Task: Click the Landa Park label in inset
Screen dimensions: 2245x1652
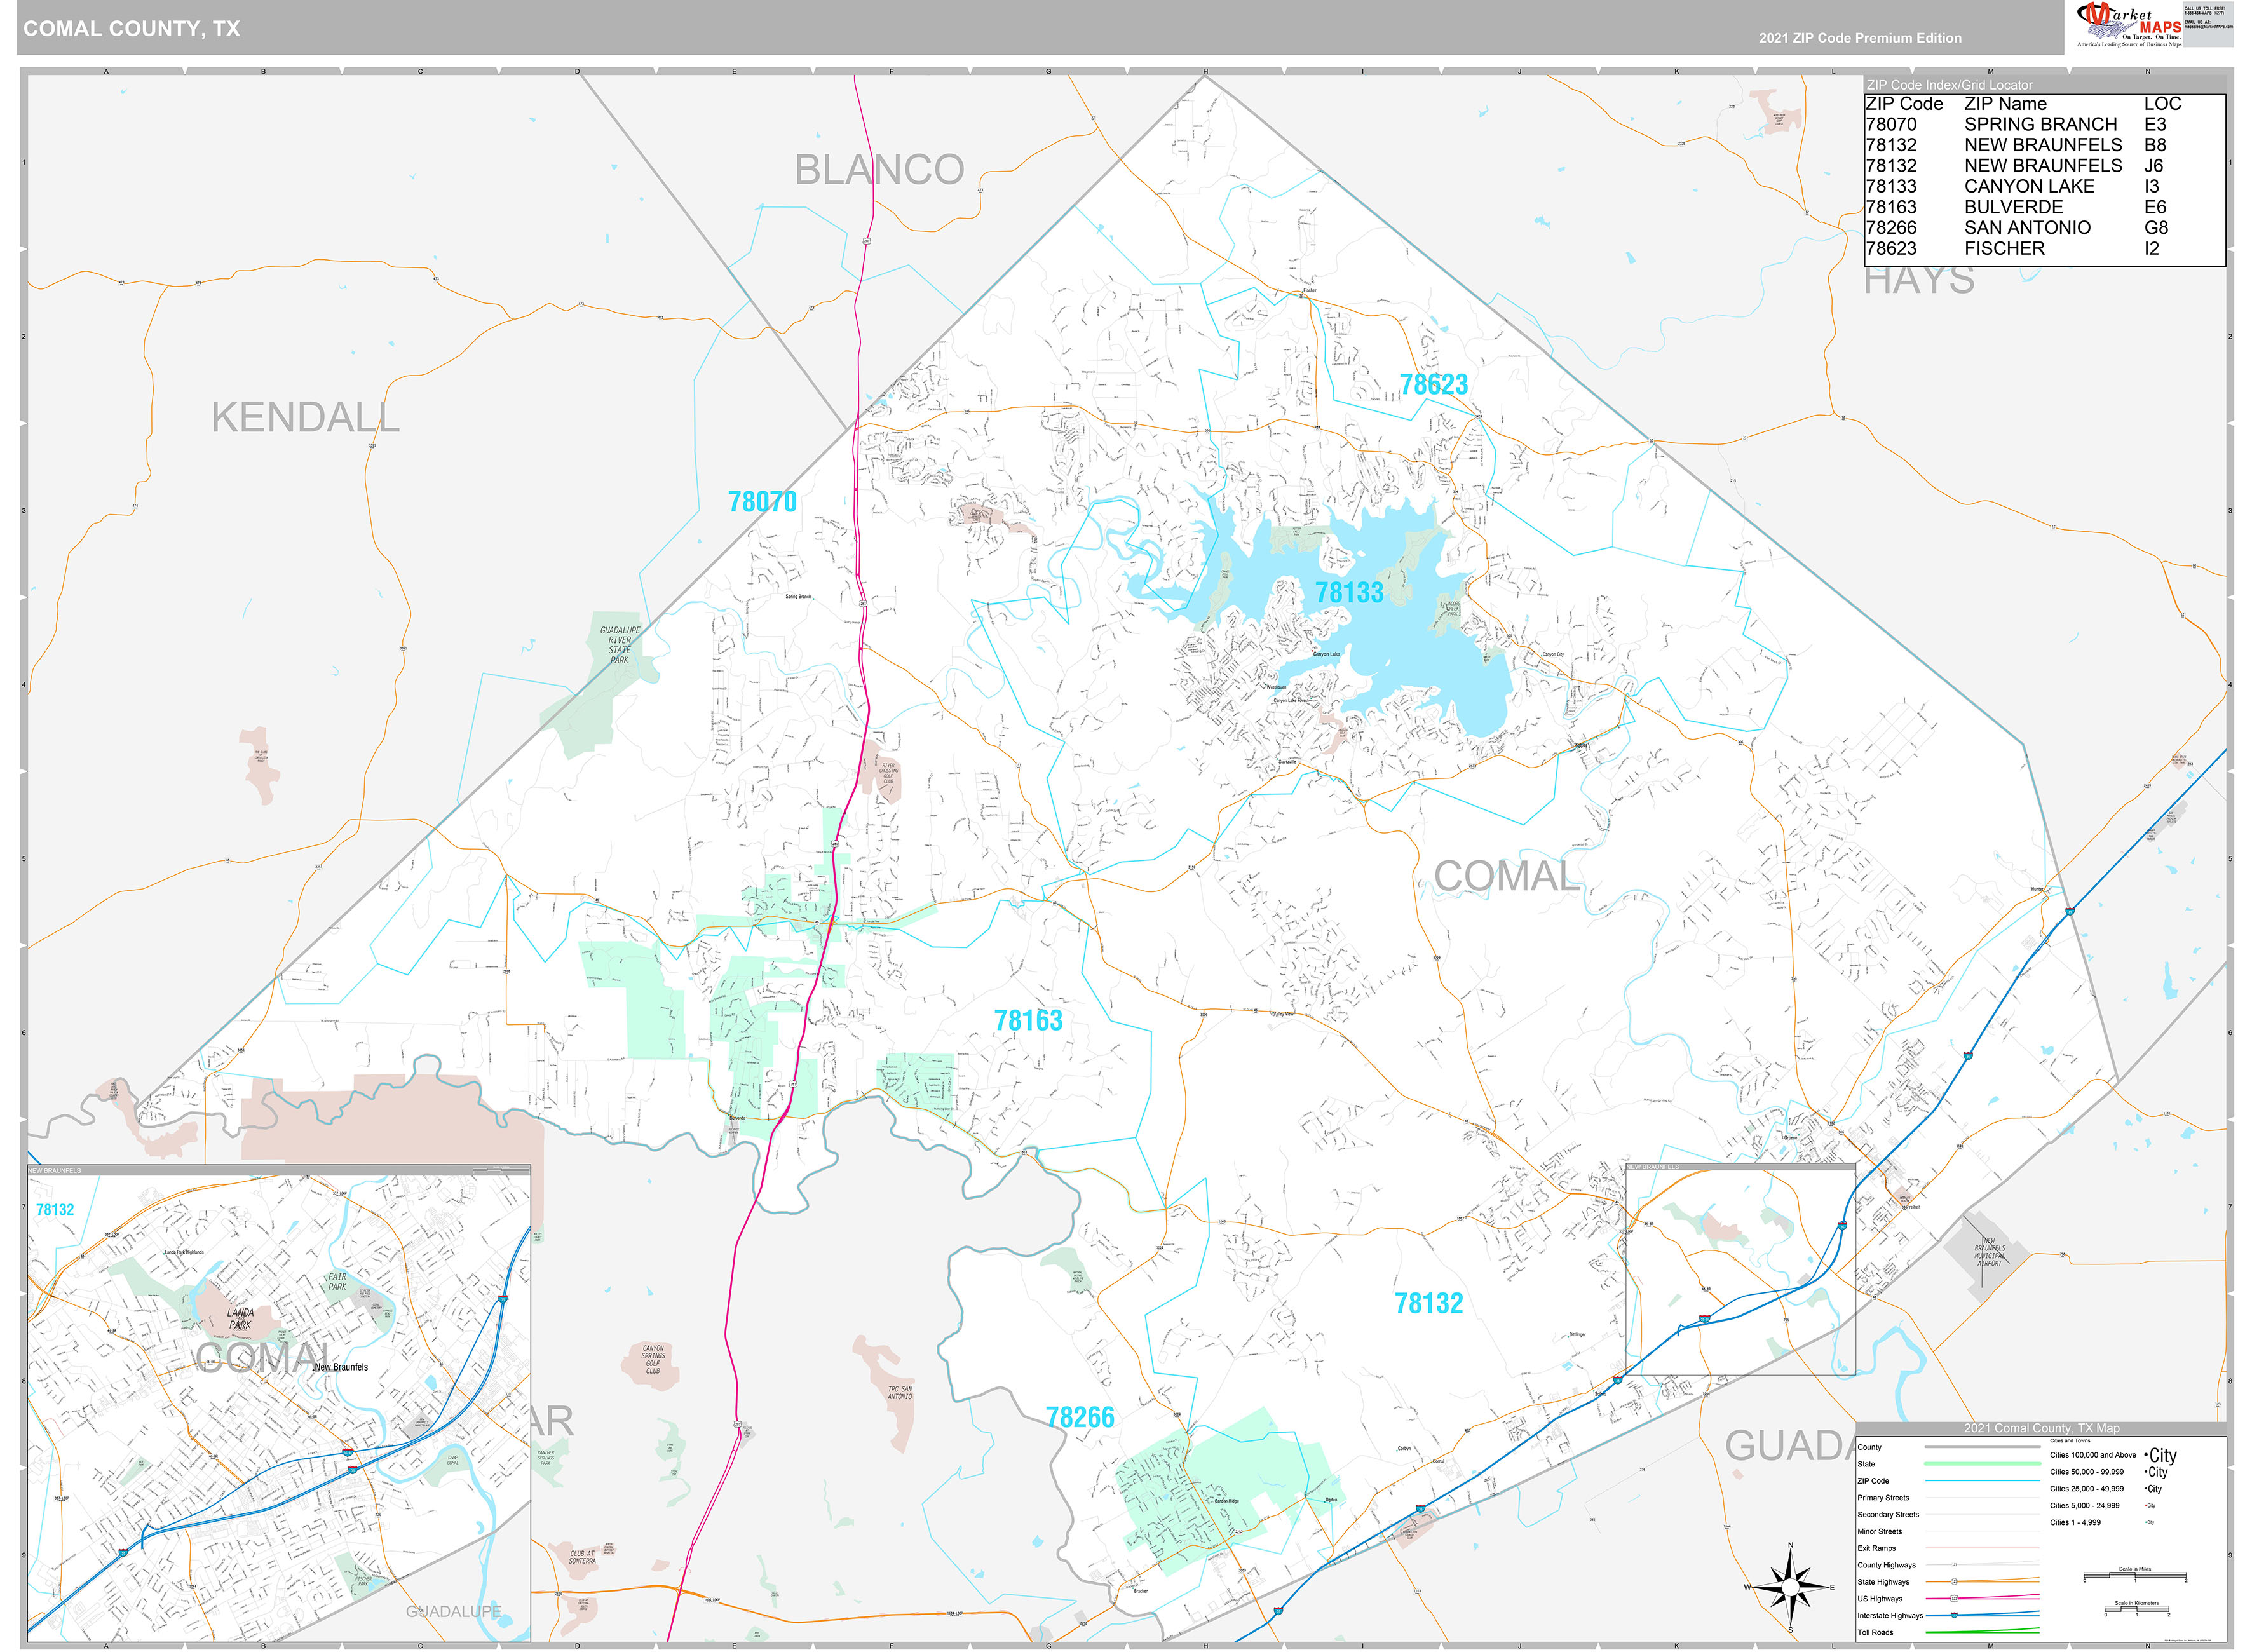Action: [x=240, y=1318]
